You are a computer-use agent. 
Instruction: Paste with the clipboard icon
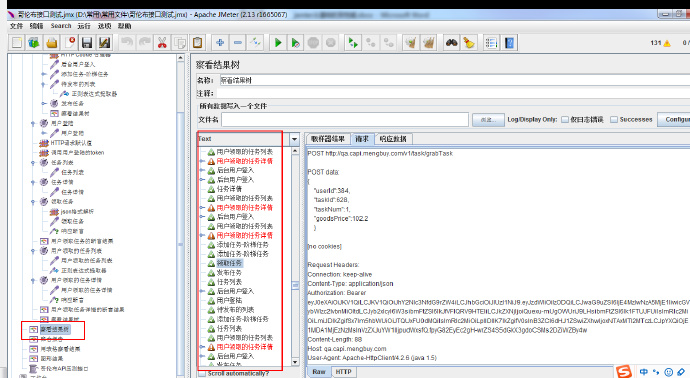[x=198, y=43]
